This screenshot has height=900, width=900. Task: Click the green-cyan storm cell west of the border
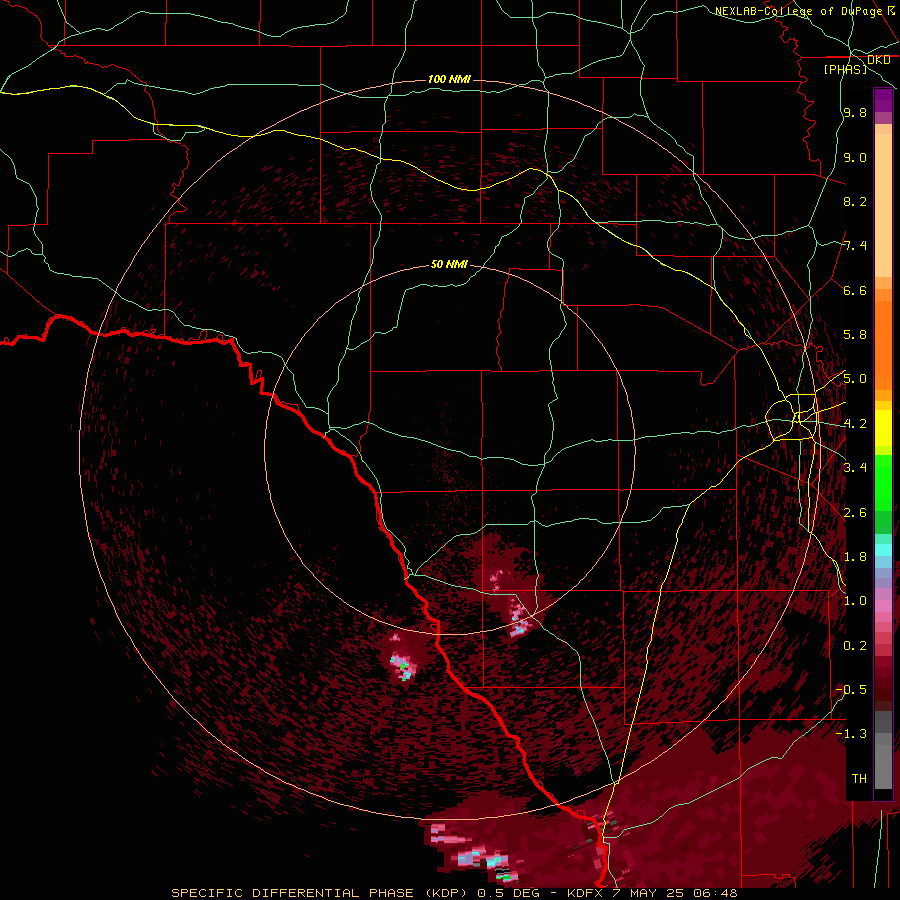(x=402, y=666)
